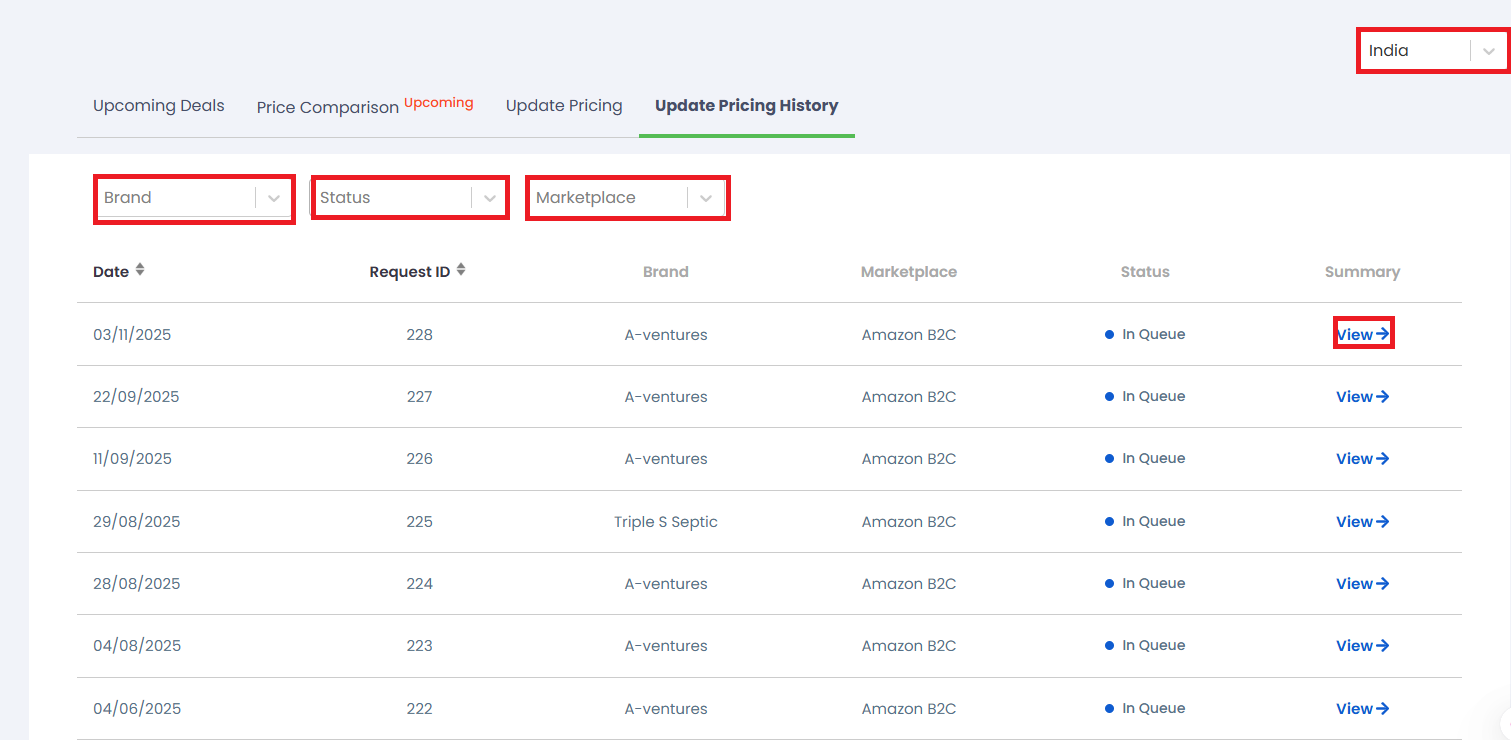
Task: Switch to the Upcoming Deals tab
Action: [x=158, y=106]
